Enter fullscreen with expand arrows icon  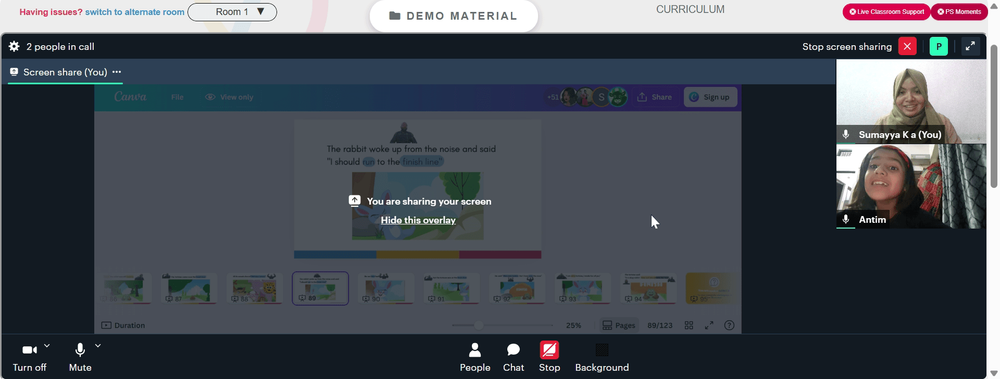point(970,47)
